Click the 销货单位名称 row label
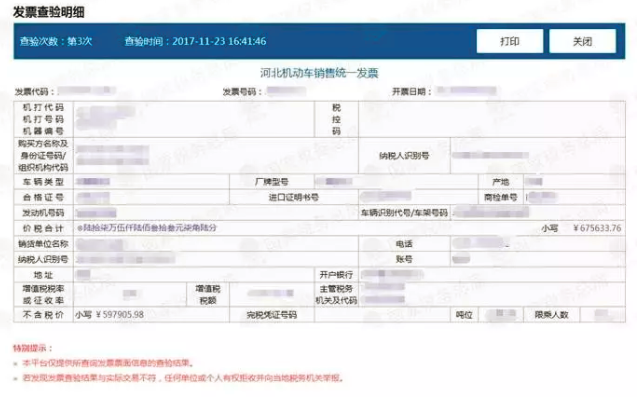The width and height of the screenshot is (638, 405). [x=42, y=243]
